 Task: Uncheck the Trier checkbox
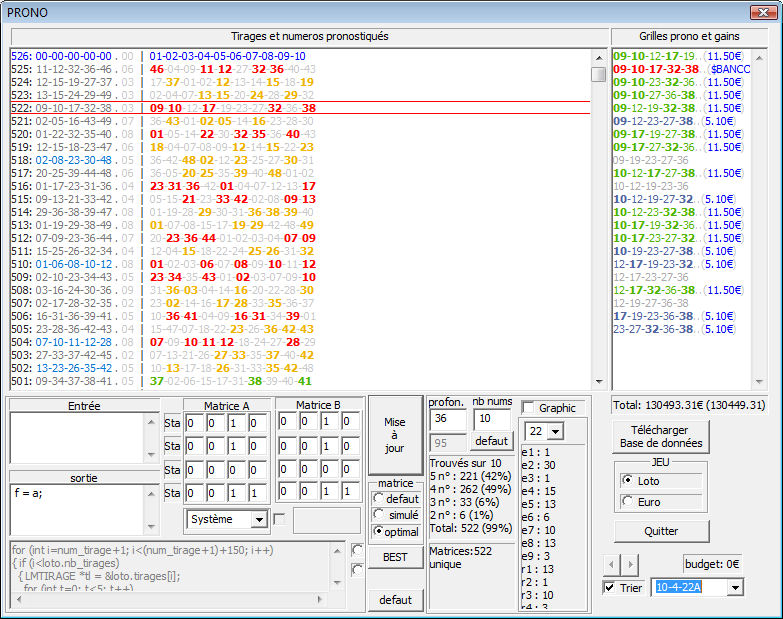[x=610, y=588]
